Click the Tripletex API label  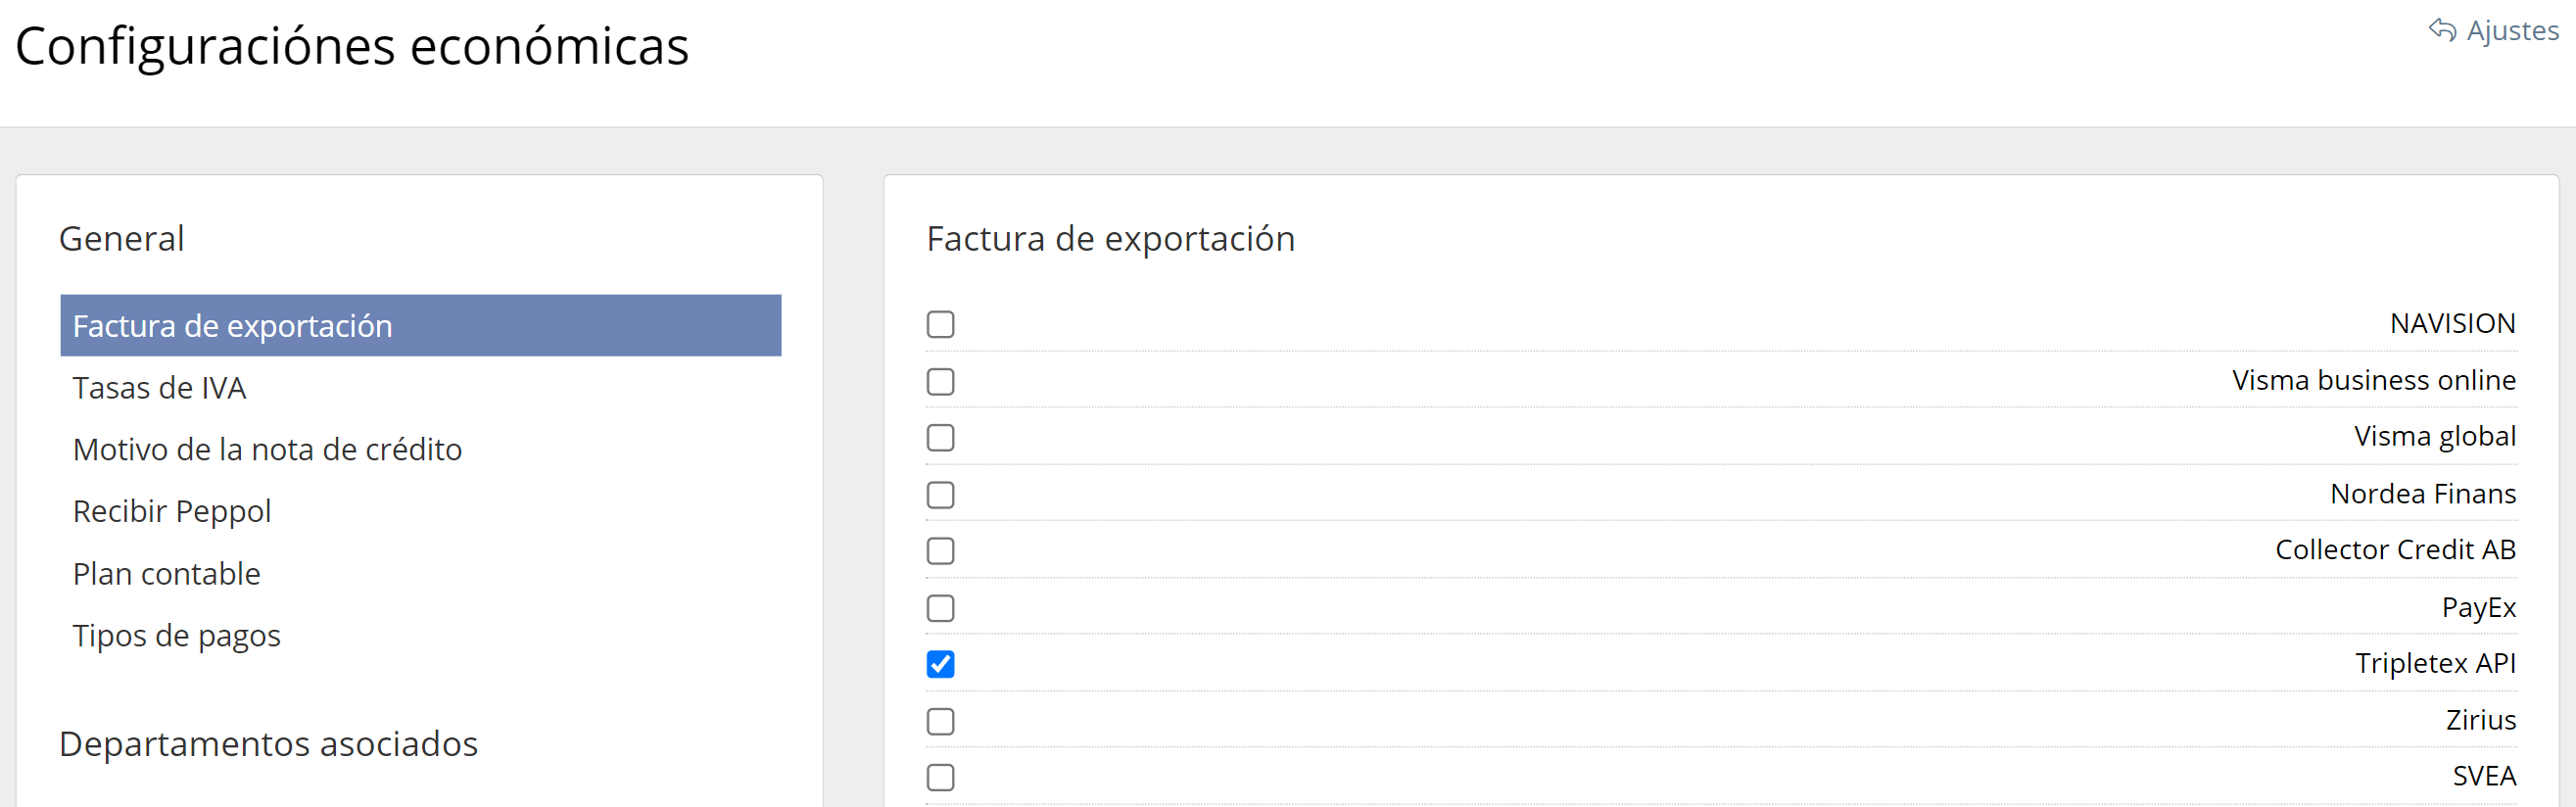pos(2434,663)
